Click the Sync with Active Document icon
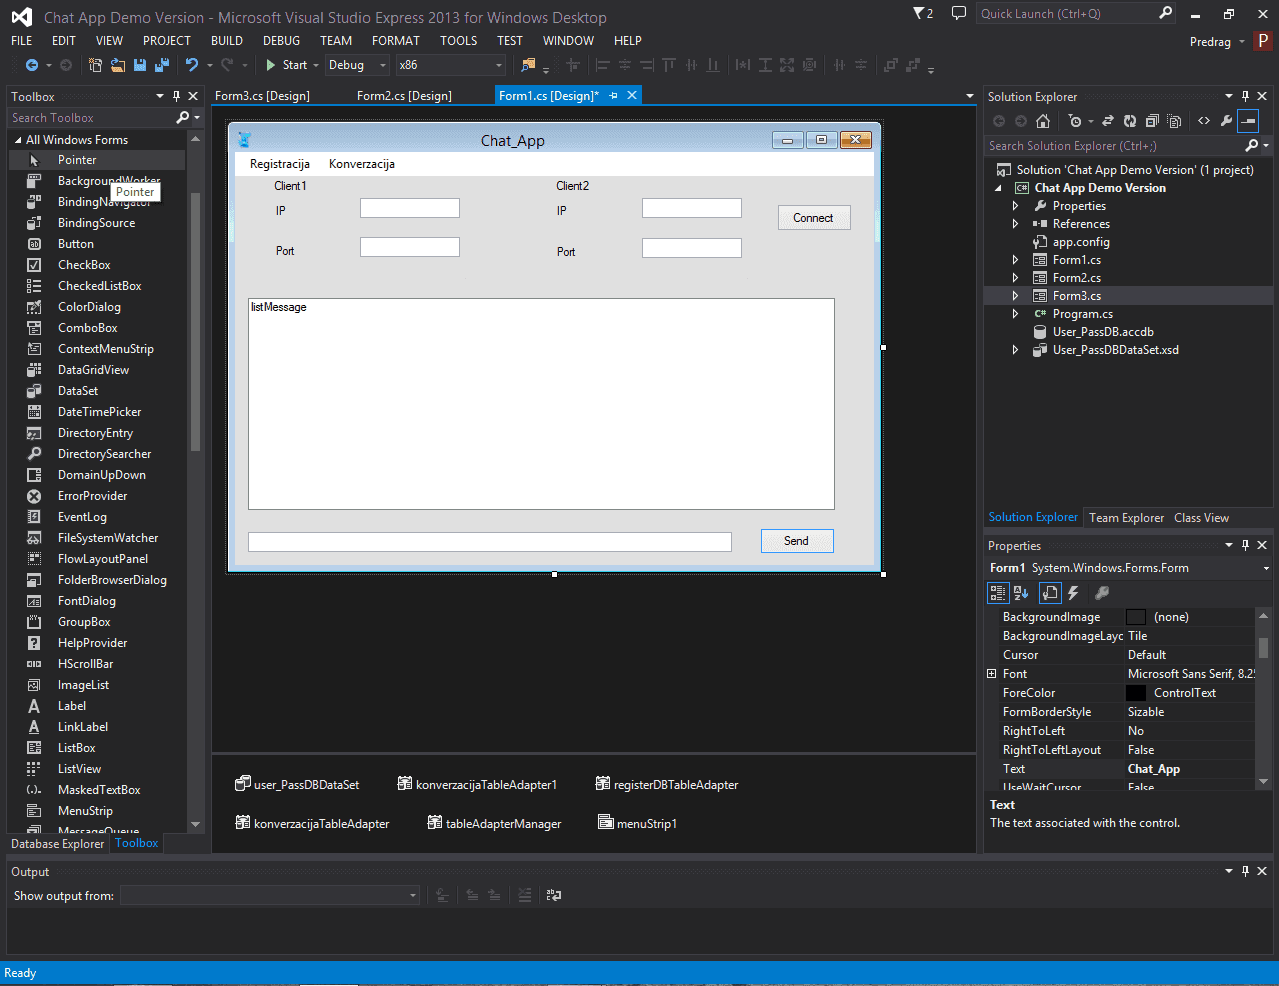 point(1108,121)
